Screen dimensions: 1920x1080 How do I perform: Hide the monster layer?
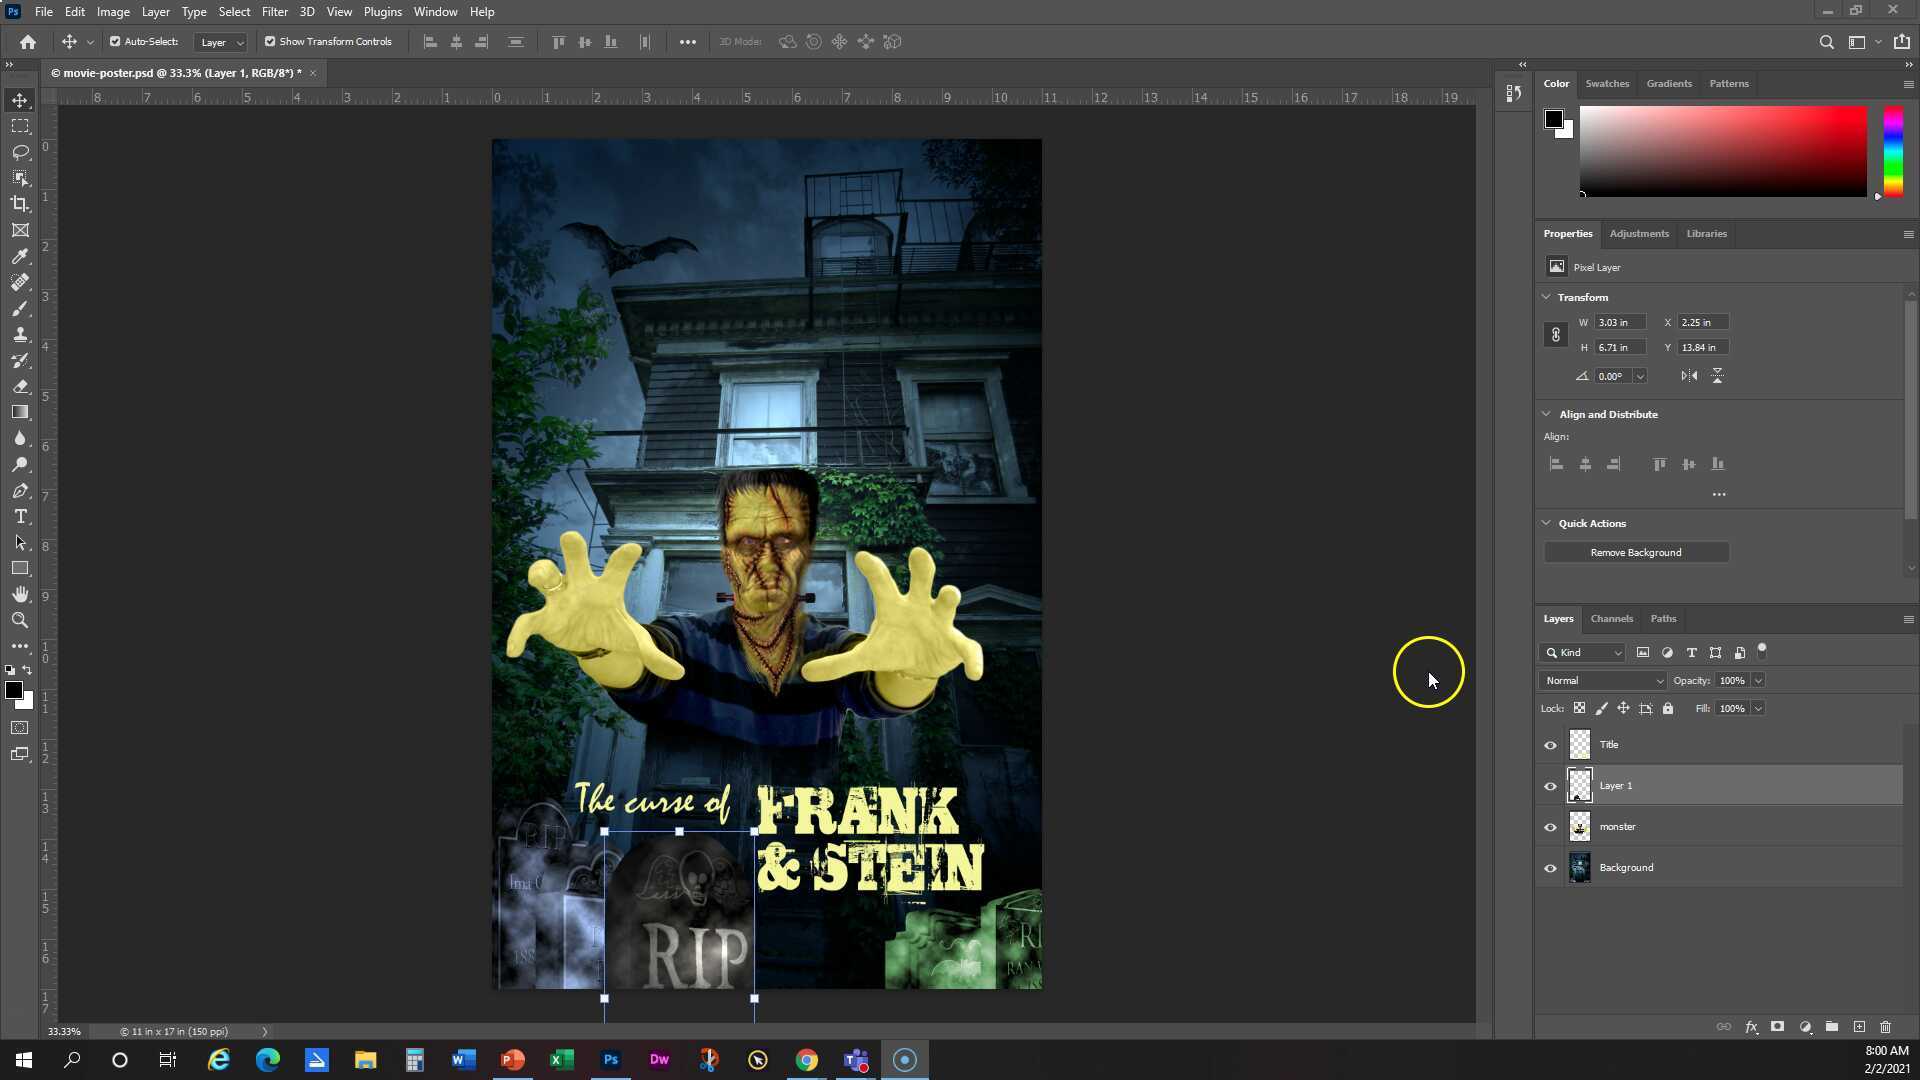tap(1549, 827)
